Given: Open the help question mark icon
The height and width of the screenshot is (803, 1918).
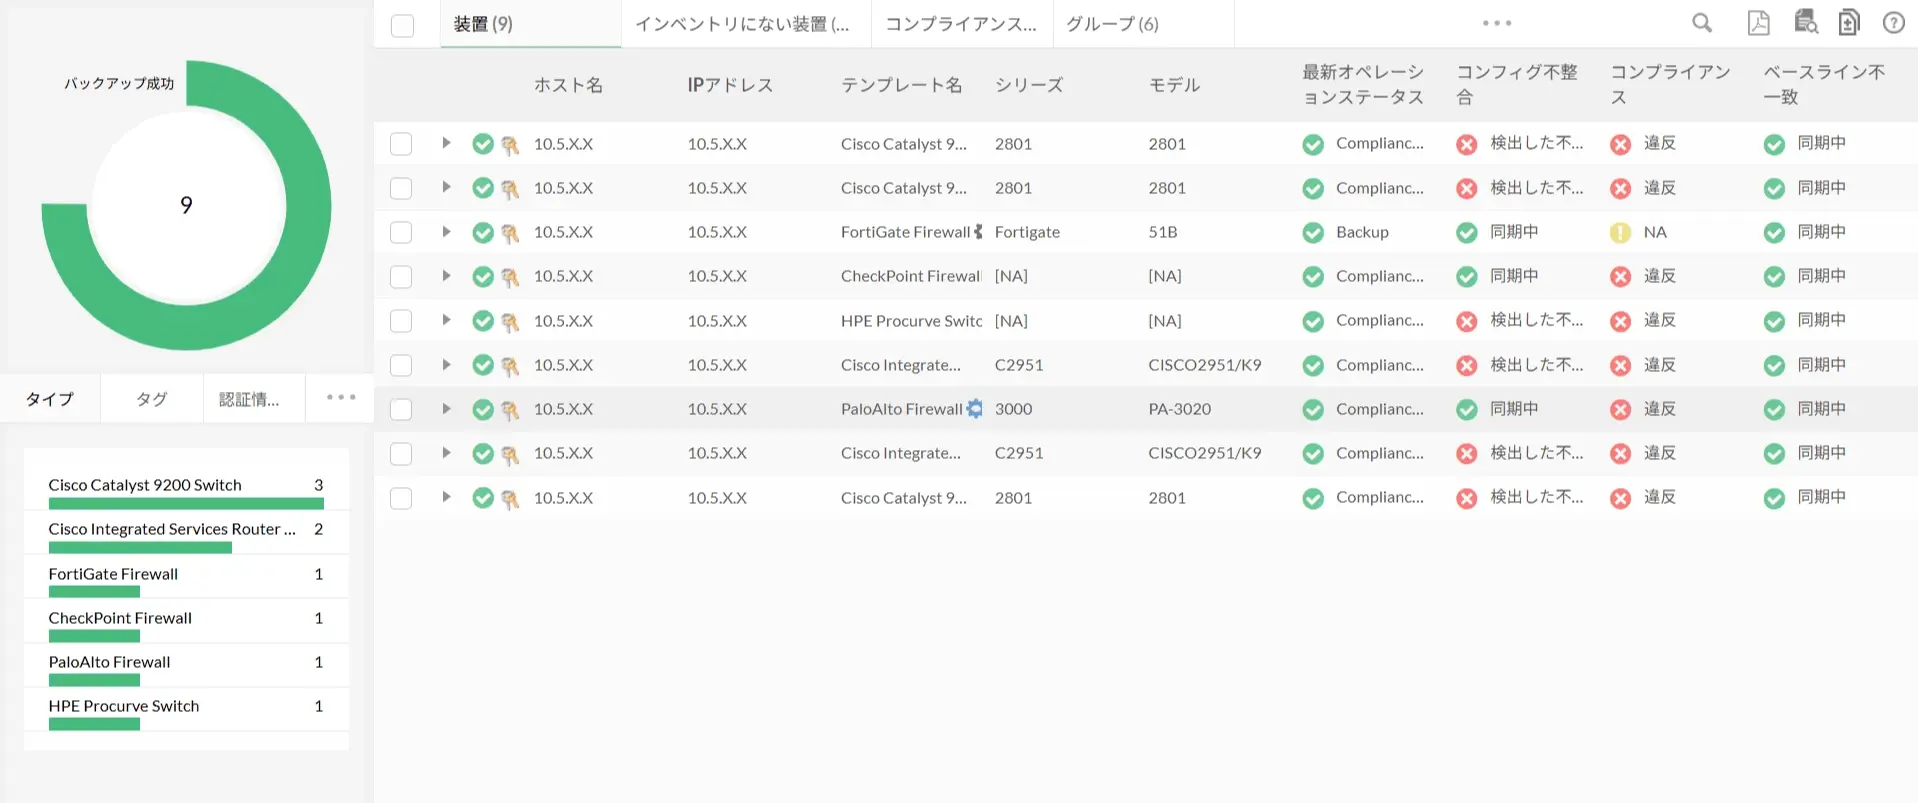Looking at the screenshot, I should 1894,23.
